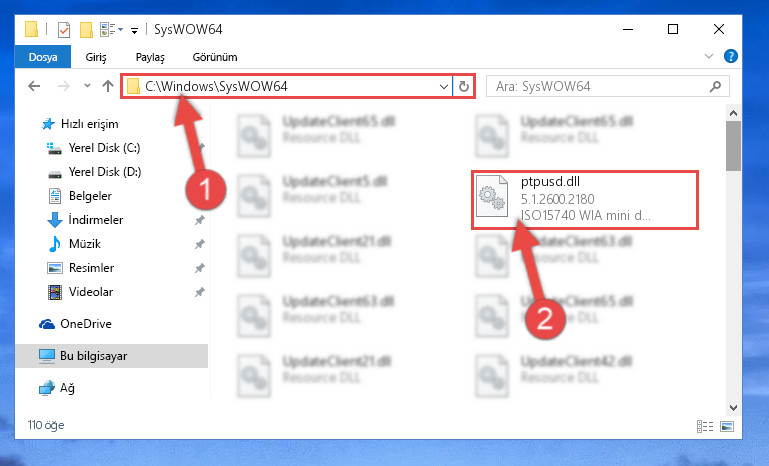This screenshot has width=769, height=466.
Task: Select the ptpusd.dll file
Action: [x=585, y=200]
